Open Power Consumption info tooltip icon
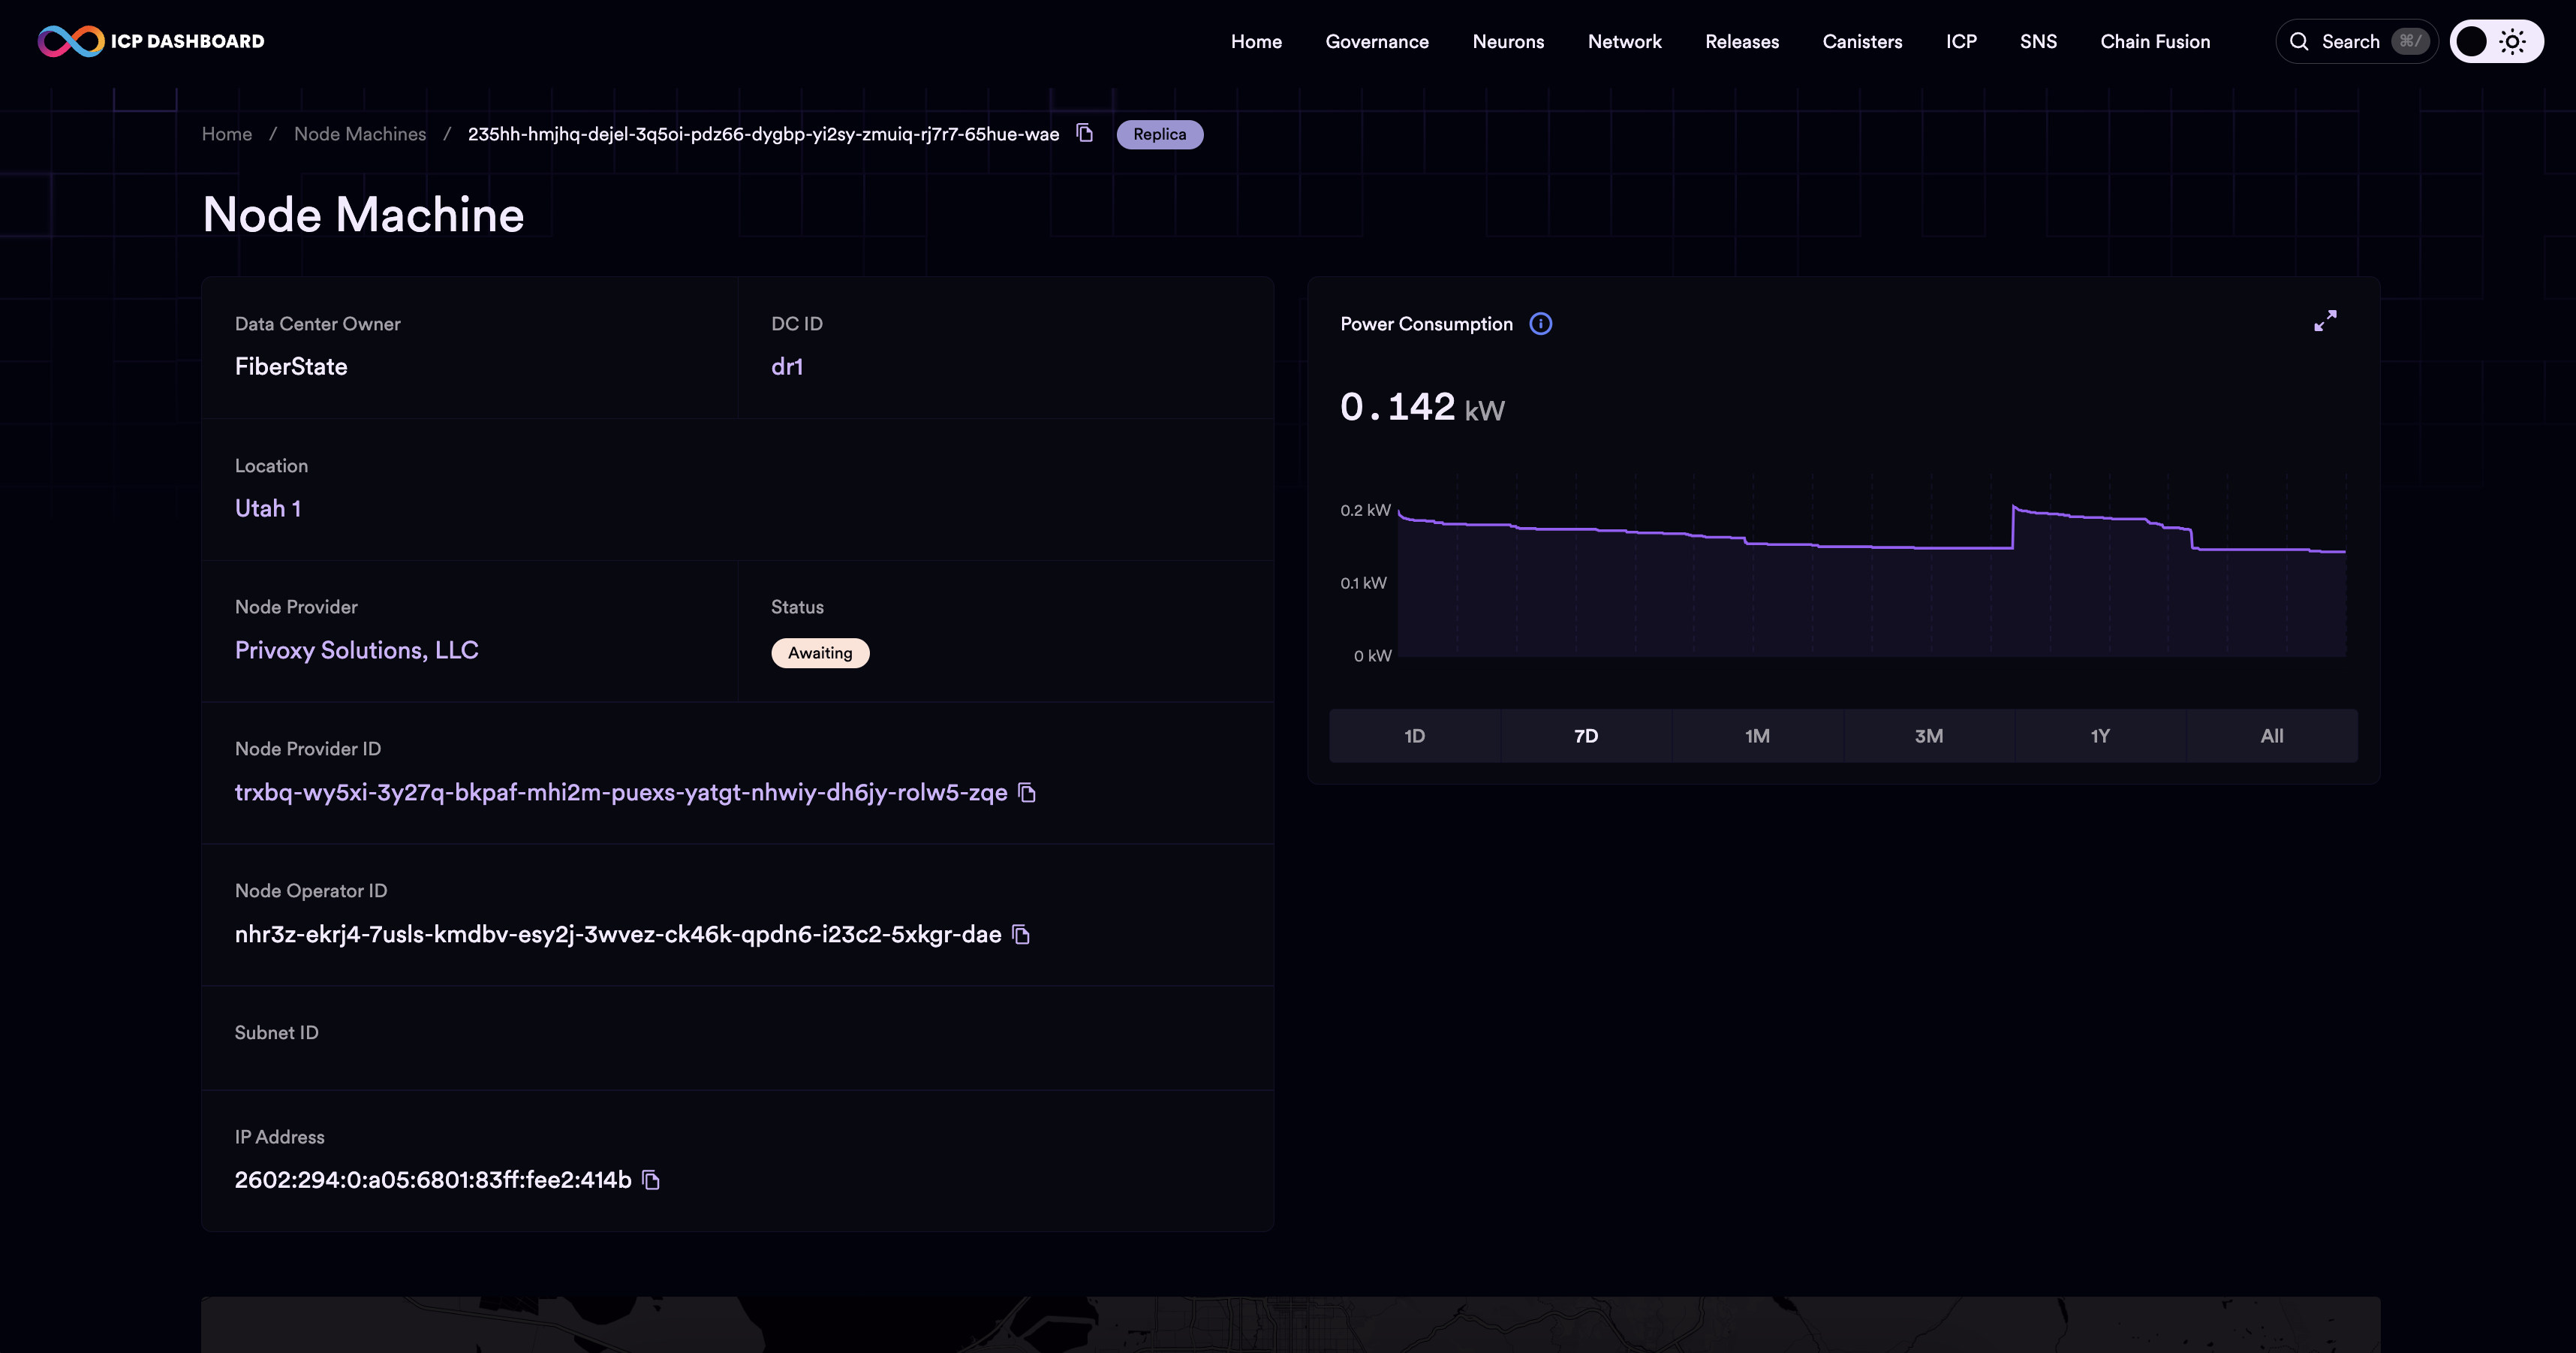2576x1353 pixels. pyautogui.click(x=1541, y=324)
